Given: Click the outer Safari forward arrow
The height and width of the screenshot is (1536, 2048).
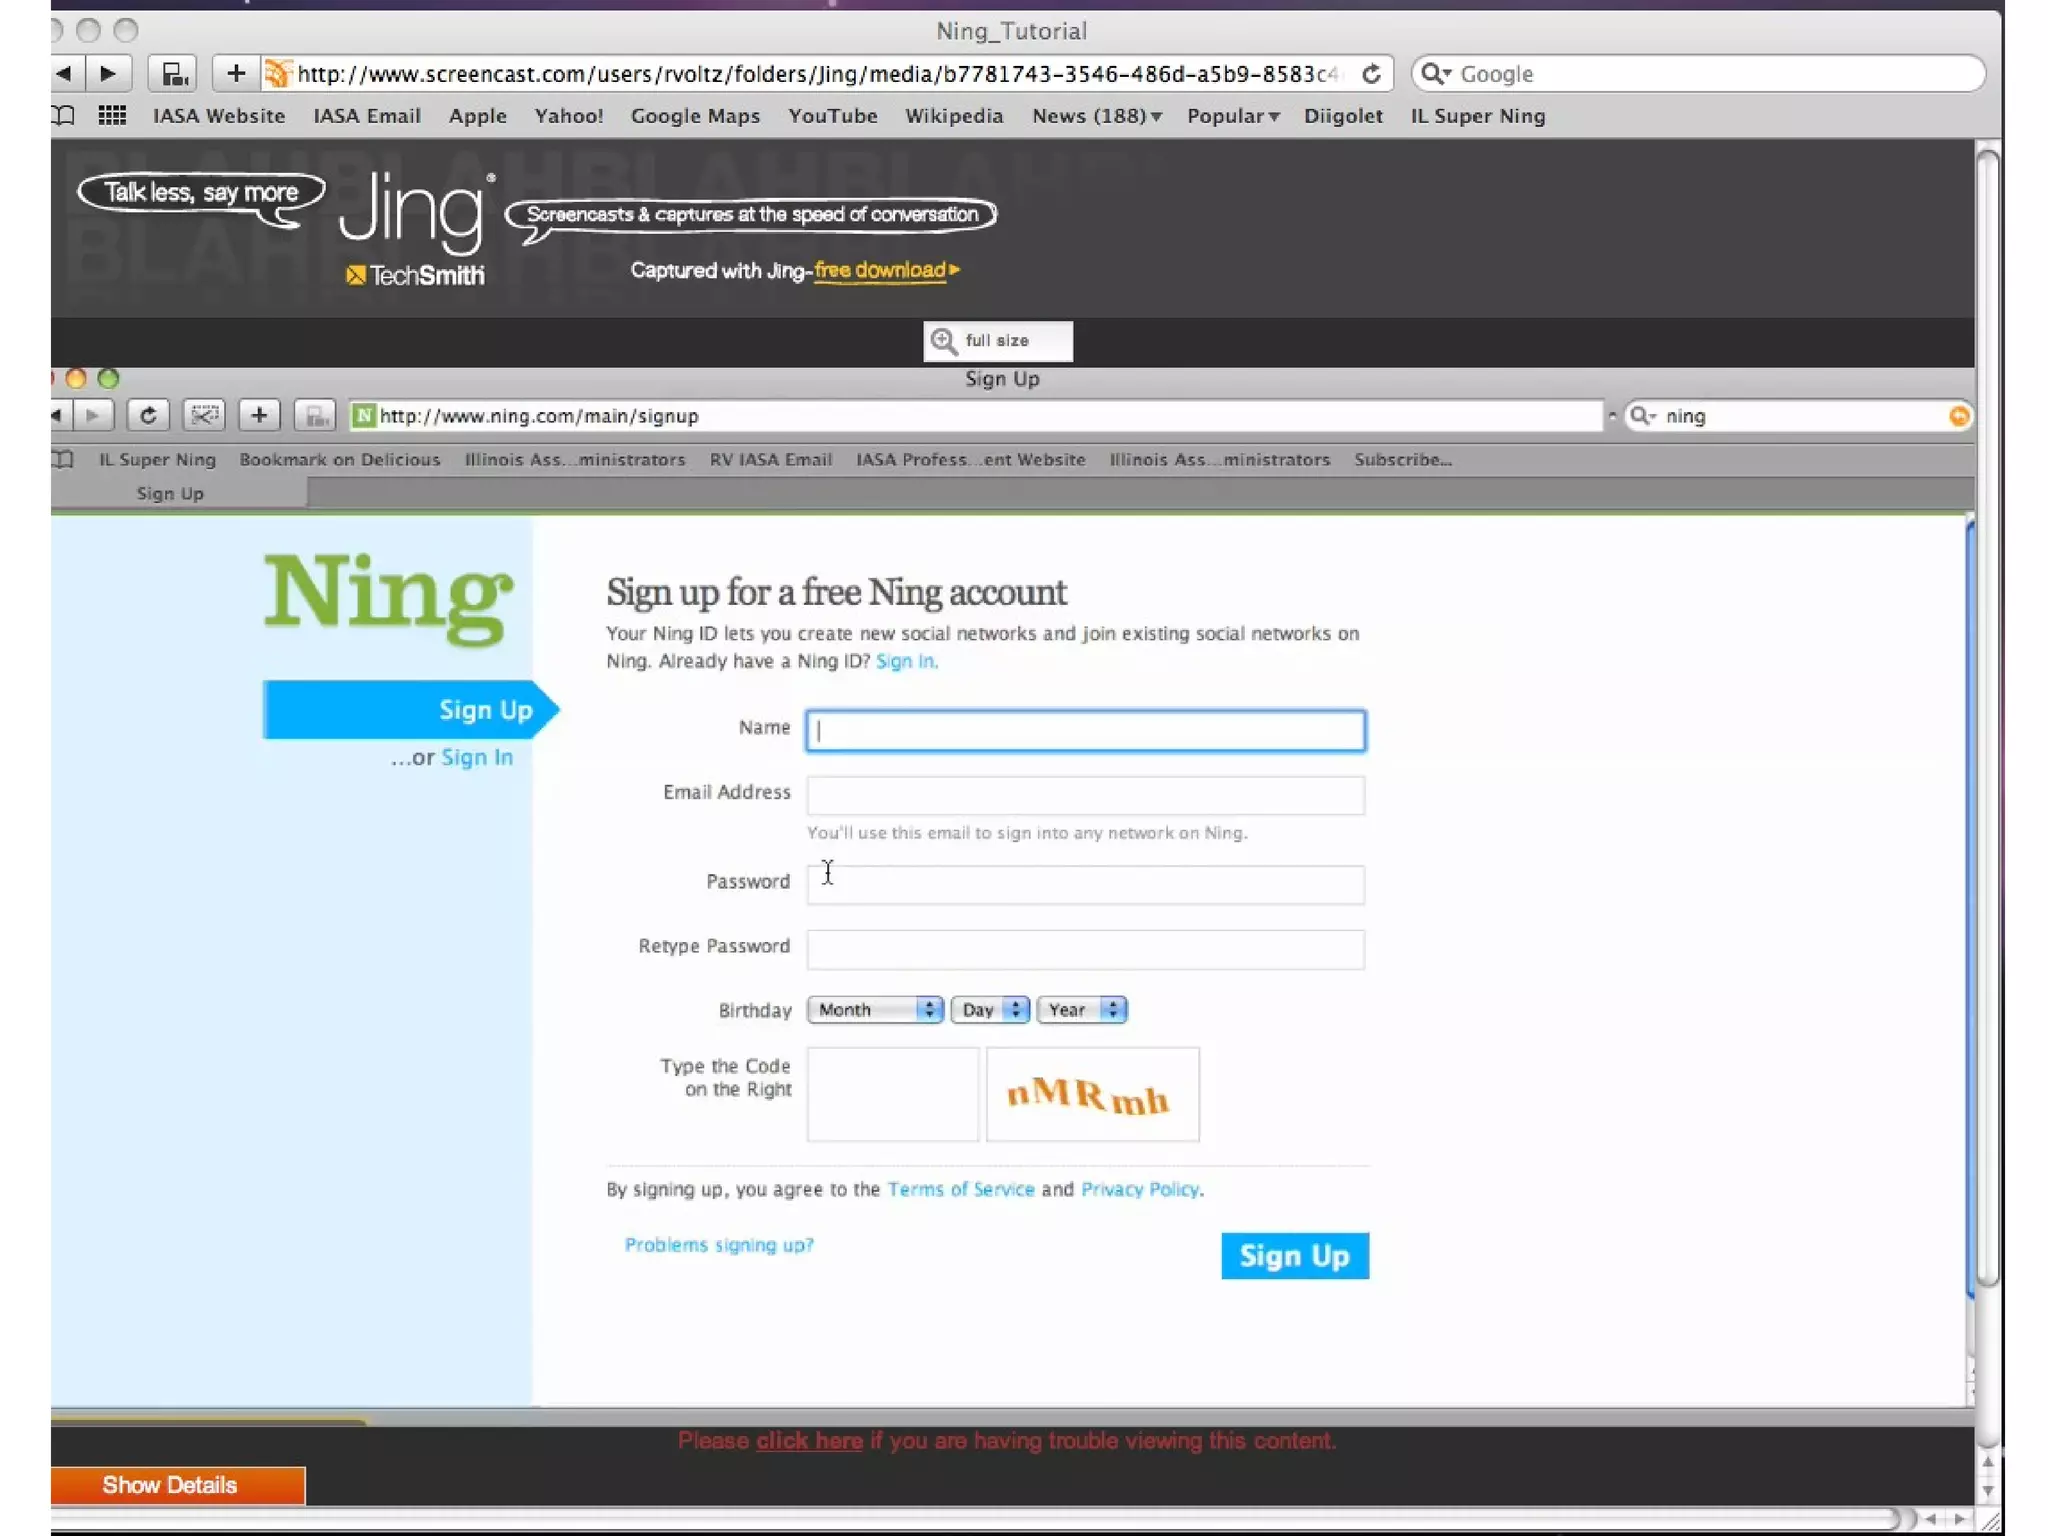Looking at the screenshot, I should coord(108,73).
